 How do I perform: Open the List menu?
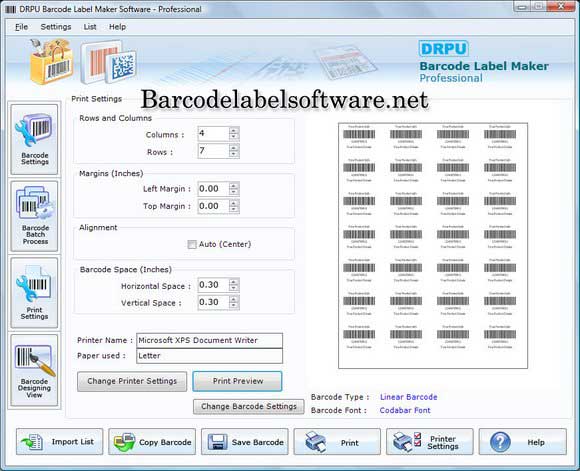pos(90,27)
